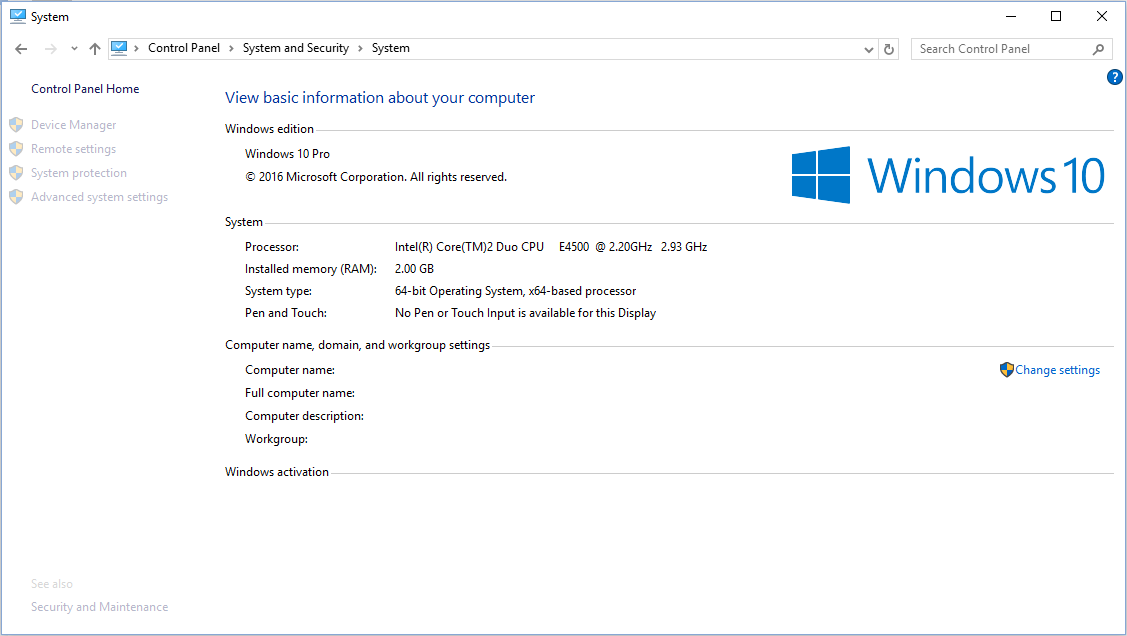This screenshot has height=636, width=1127.
Task: Open the recent locations dropdown arrow
Action: click(x=74, y=49)
